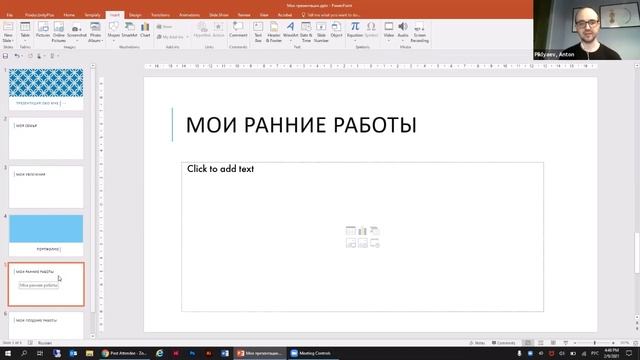Undo the last action
The image size is (640, 360).
[16, 56]
